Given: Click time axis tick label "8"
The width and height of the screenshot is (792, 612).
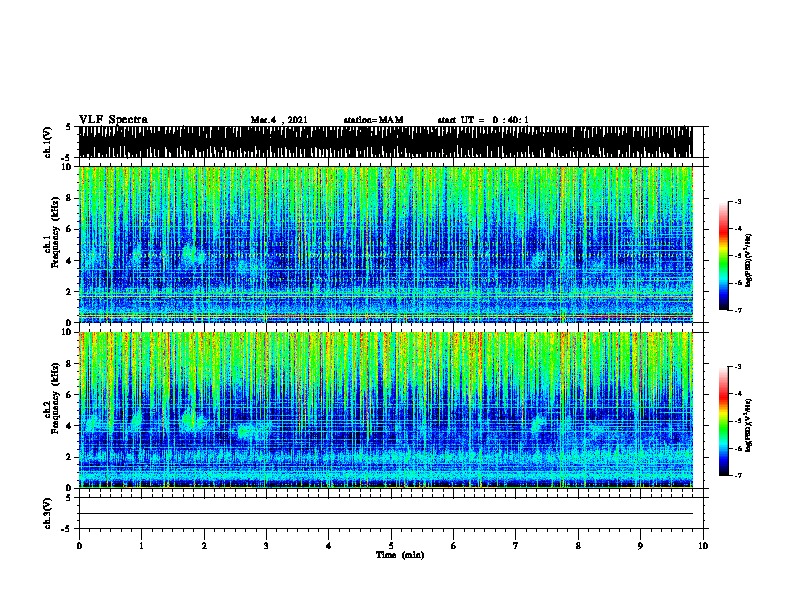Looking at the screenshot, I should click(578, 545).
